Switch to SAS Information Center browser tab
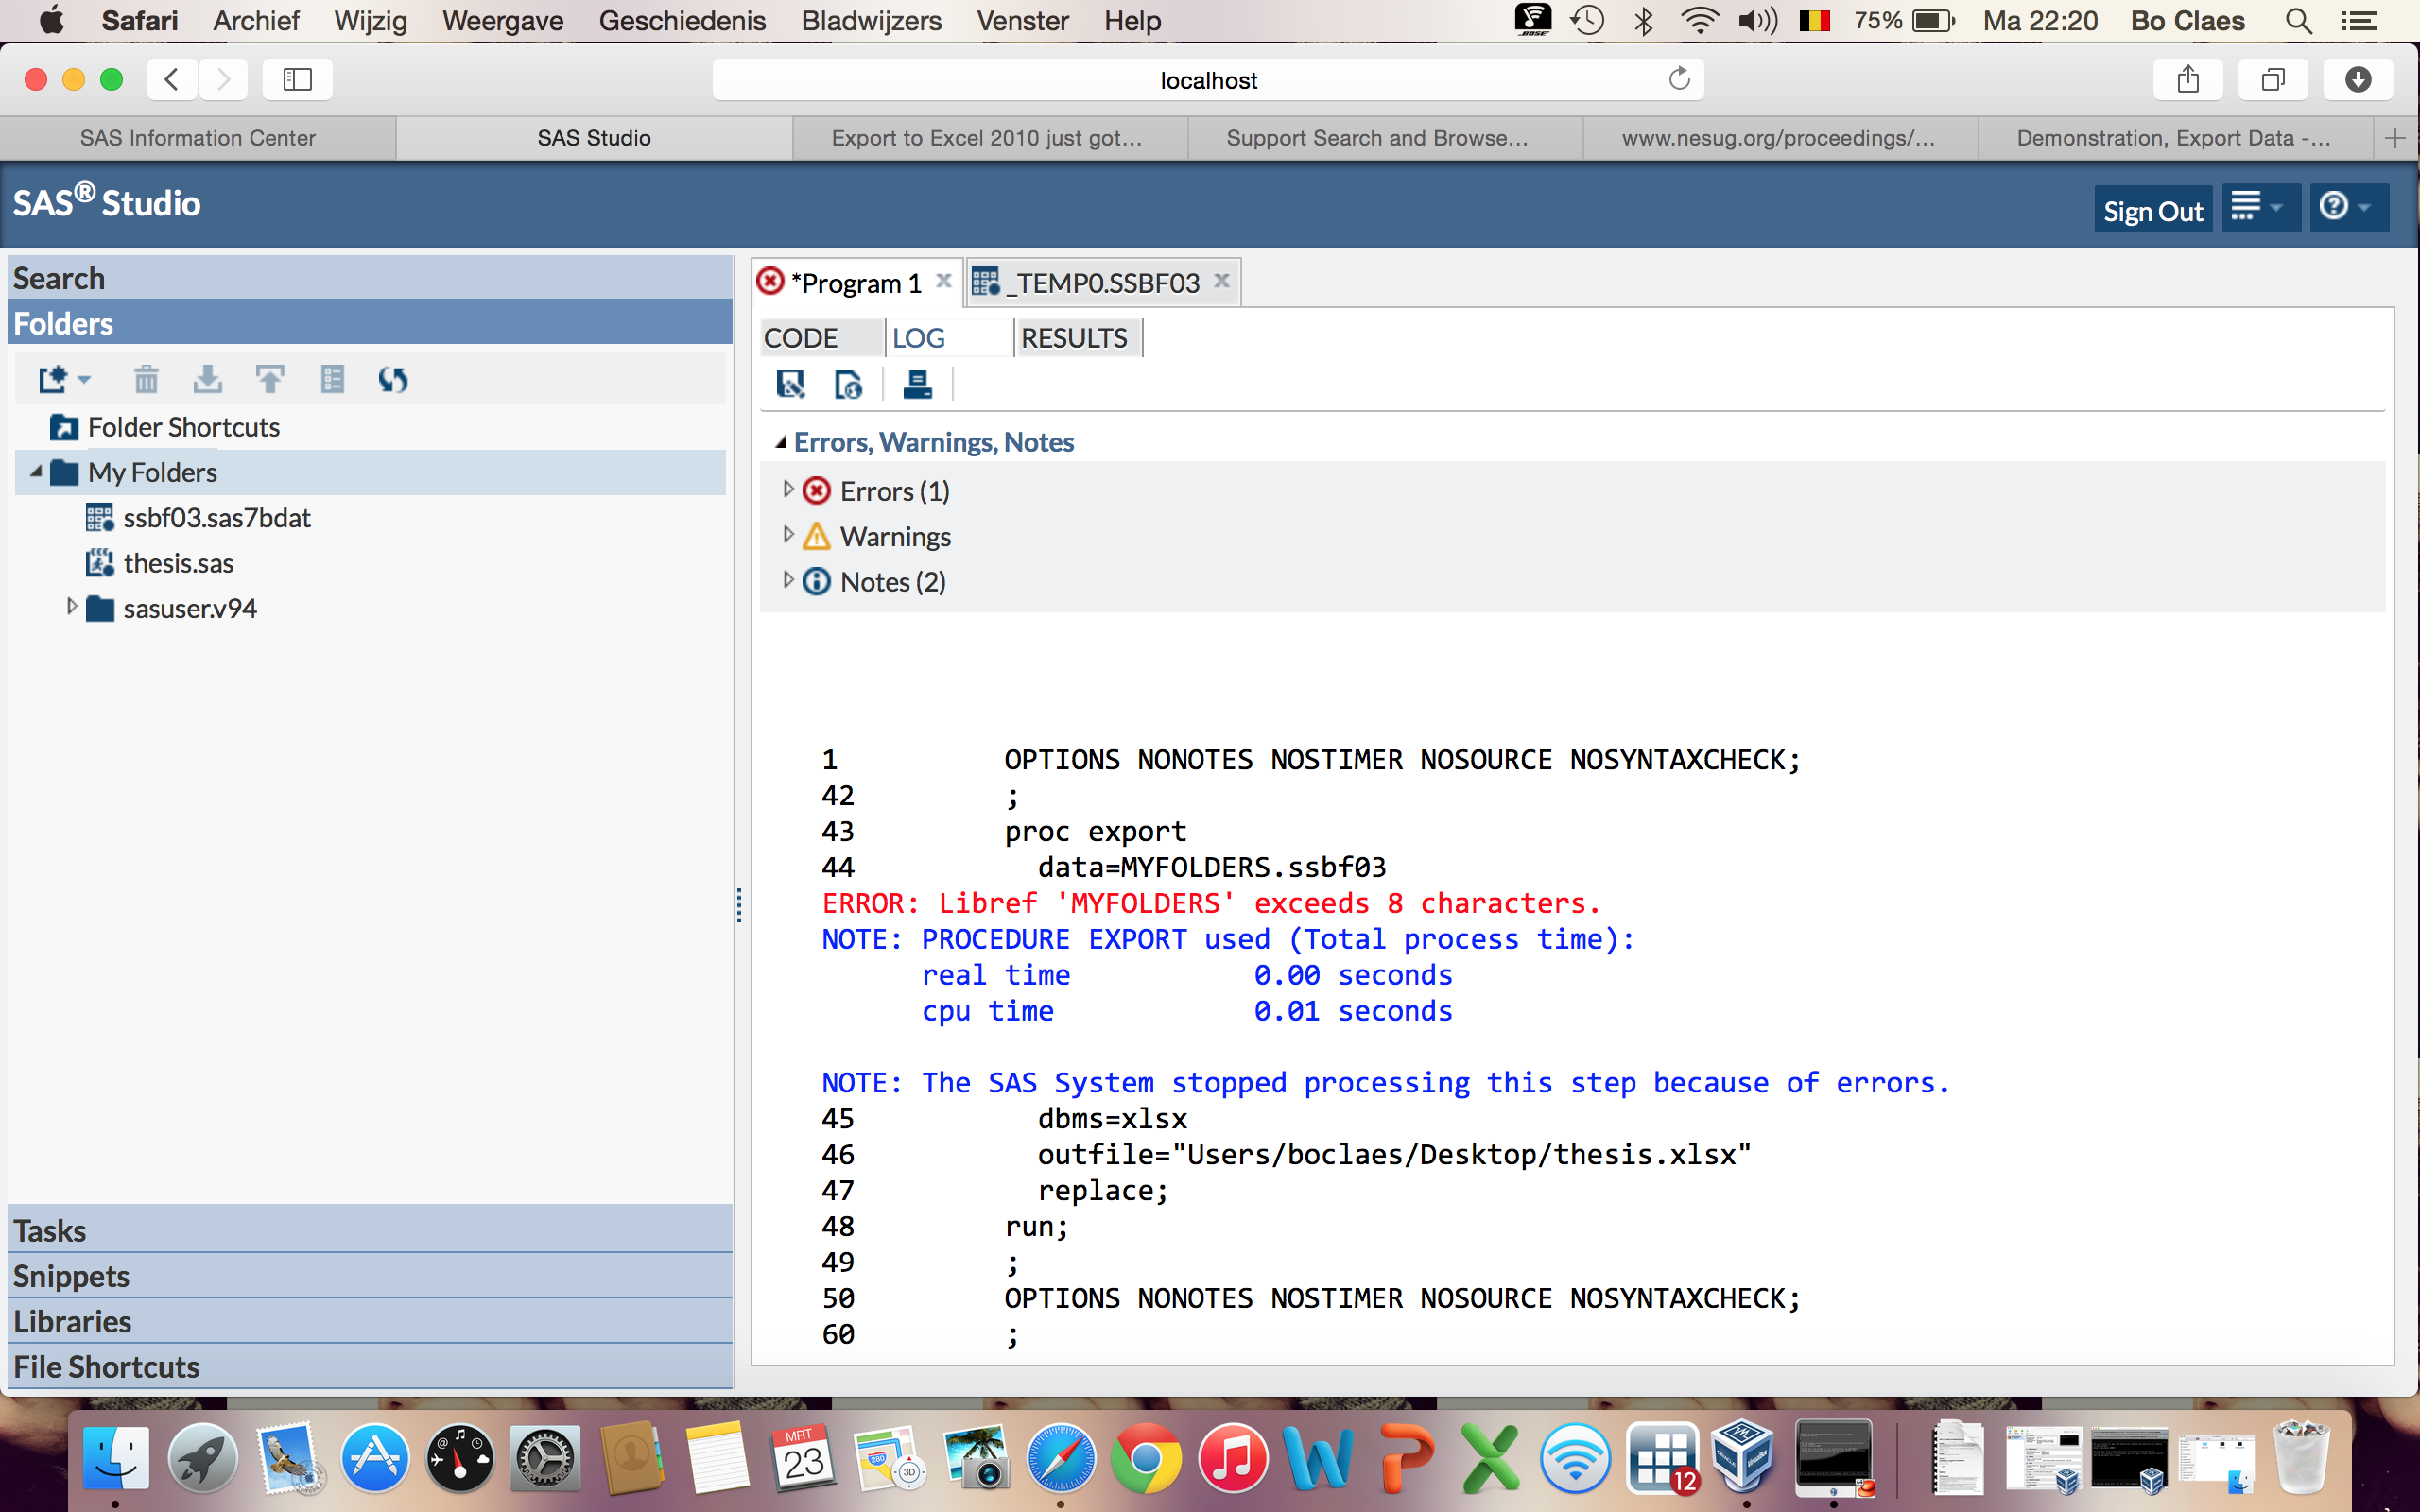The width and height of the screenshot is (2420, 1512). [198, 138]
